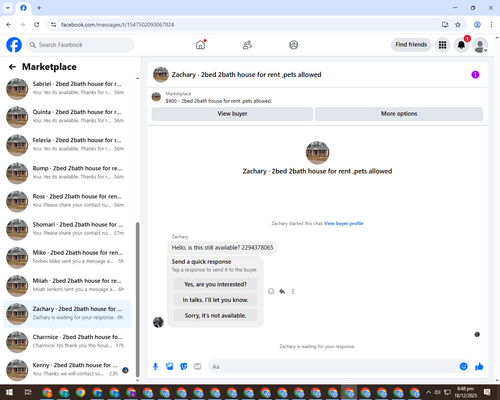
Task: Open emoji picker in message box
Action: click(x=464, y=367)
